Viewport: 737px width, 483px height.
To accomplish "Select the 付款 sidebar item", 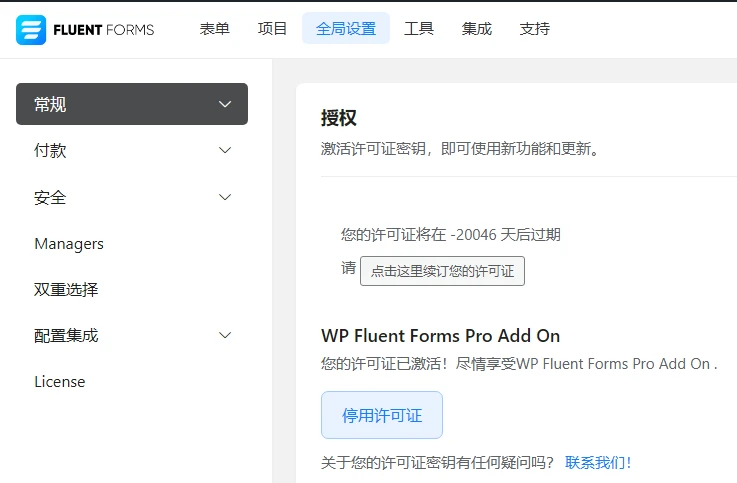I will point(132,150).
